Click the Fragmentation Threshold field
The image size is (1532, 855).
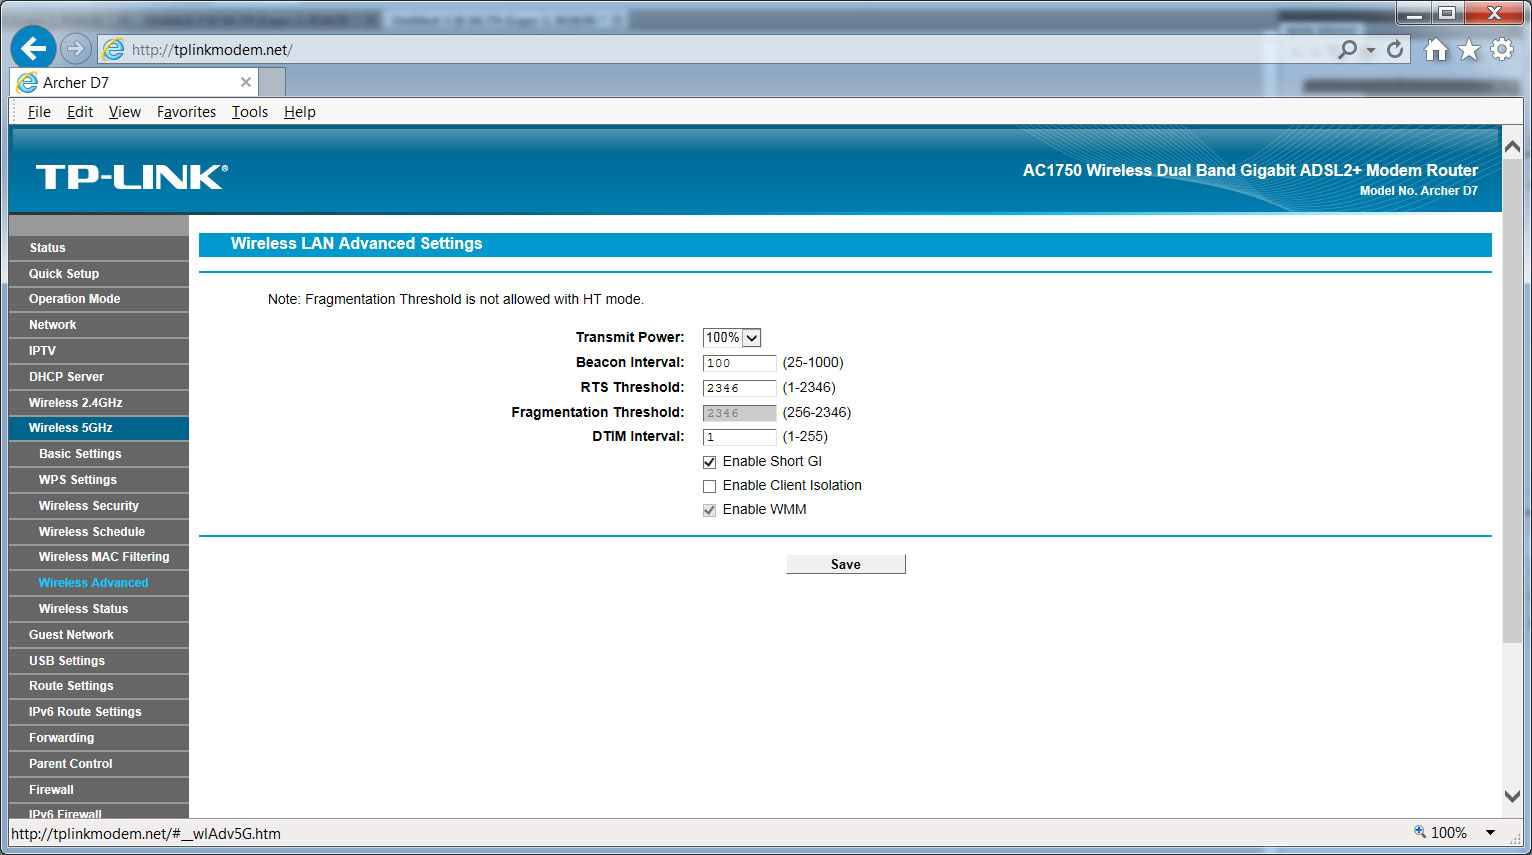click(739, 413)
